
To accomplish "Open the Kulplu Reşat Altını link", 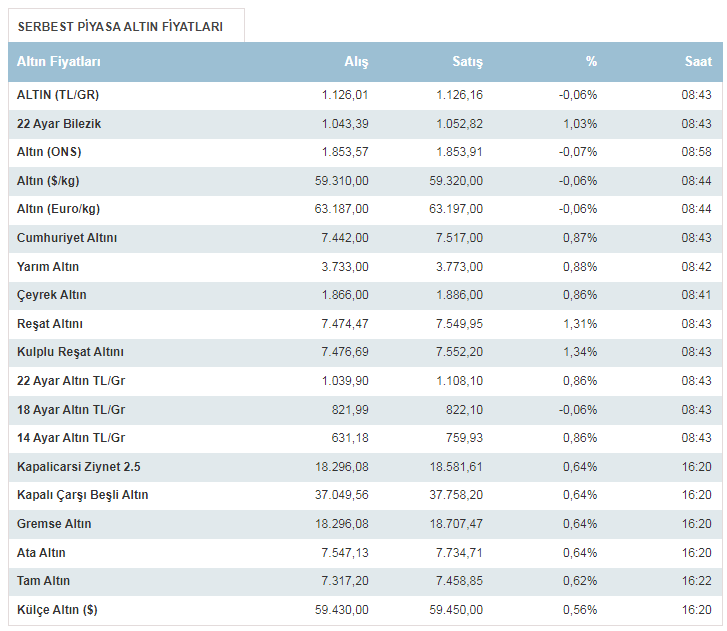I will [x=70, y=352].
